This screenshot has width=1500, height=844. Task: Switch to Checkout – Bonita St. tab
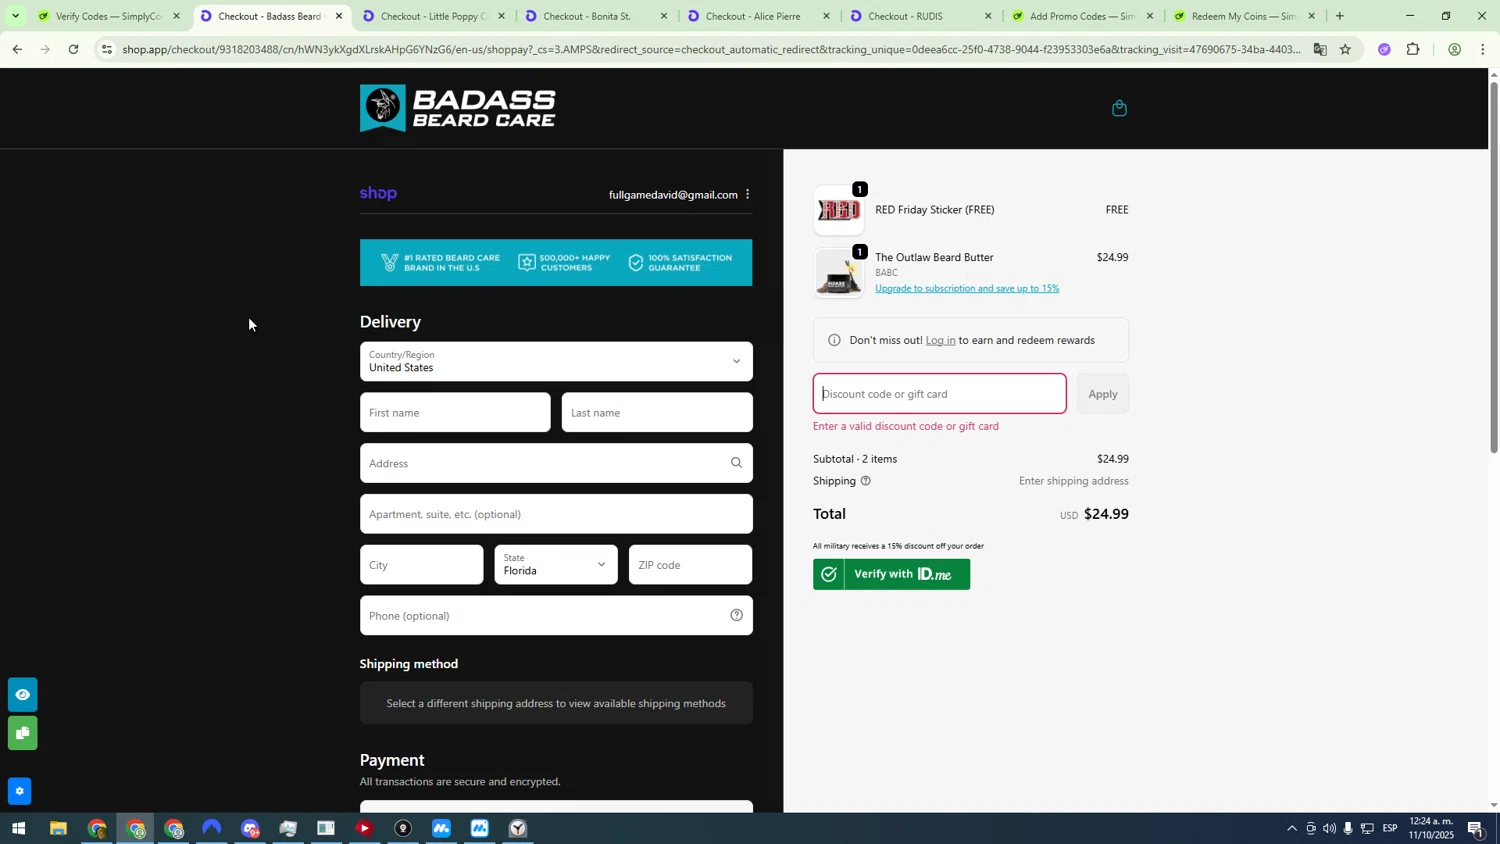point(597,16)
